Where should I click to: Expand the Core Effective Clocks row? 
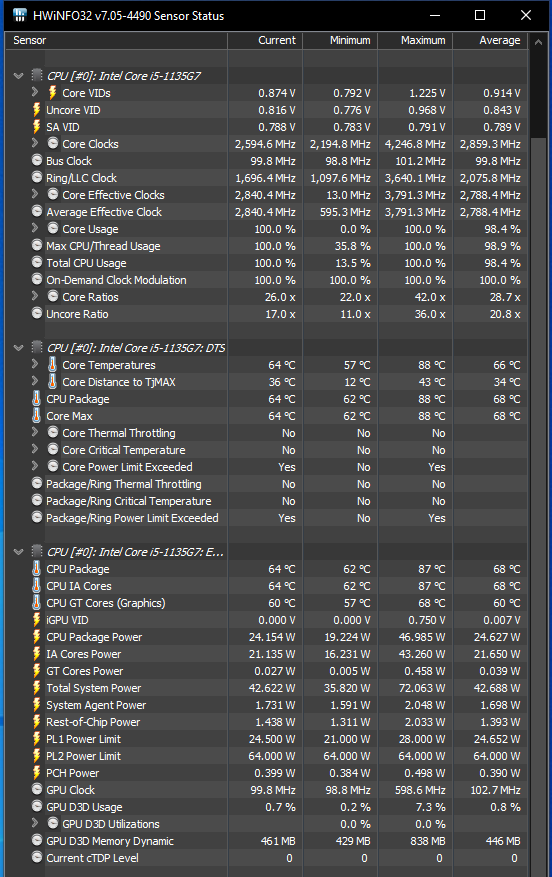(35, 194)
